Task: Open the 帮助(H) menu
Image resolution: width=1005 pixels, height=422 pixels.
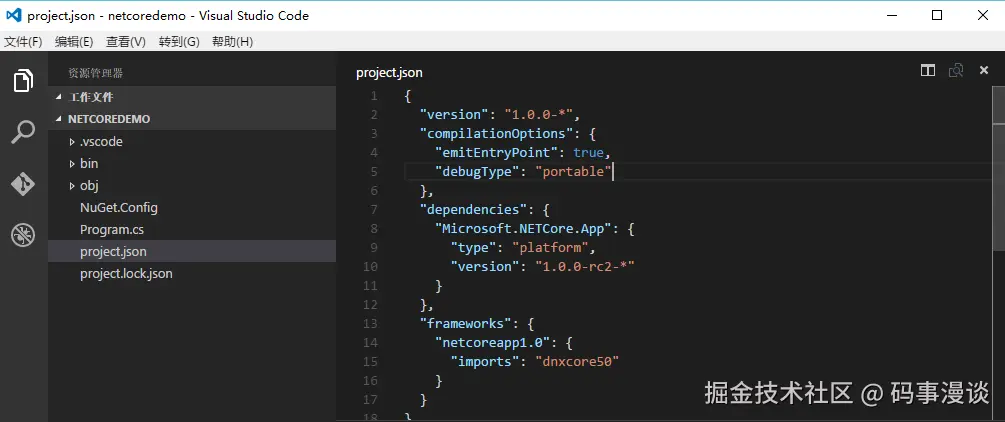Action: [x=233, y=42]
